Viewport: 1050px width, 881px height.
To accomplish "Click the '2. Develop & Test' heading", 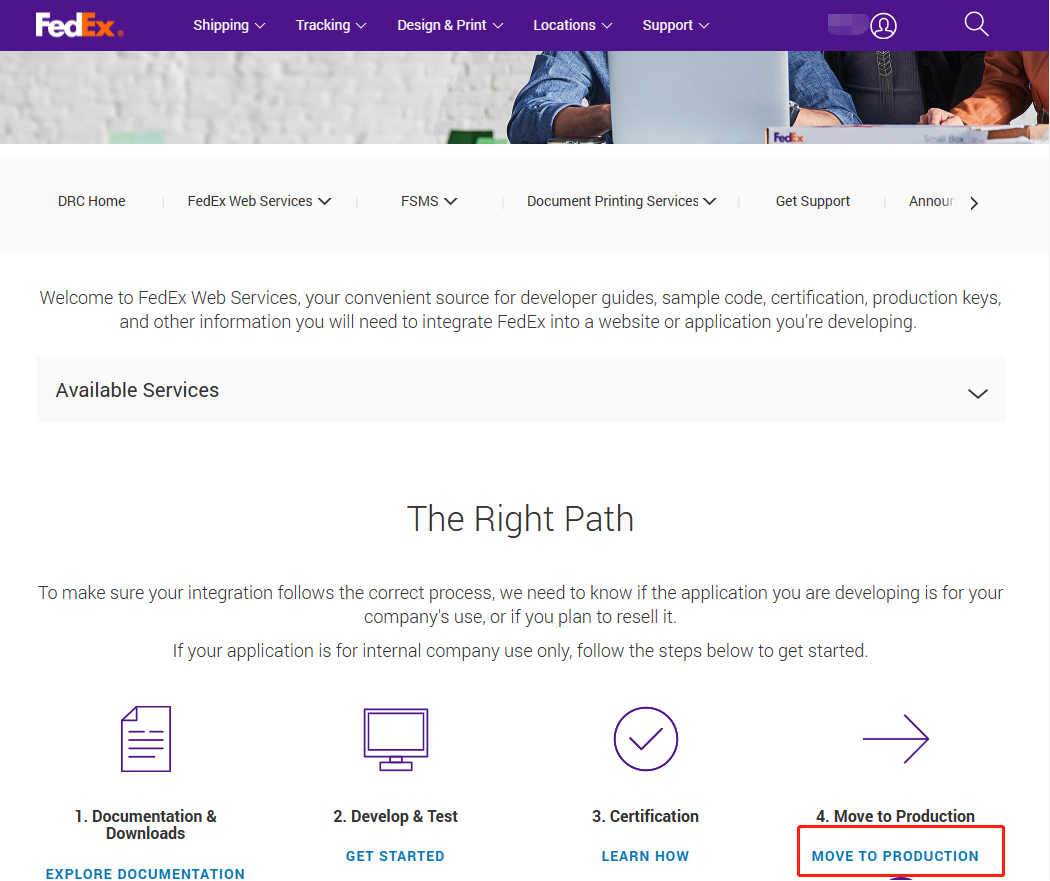I will point(395,816).
